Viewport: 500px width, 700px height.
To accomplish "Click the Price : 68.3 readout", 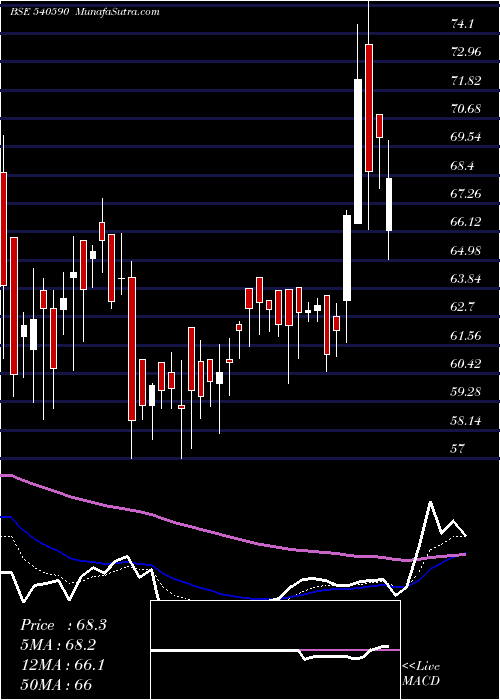I will (63, 625).
